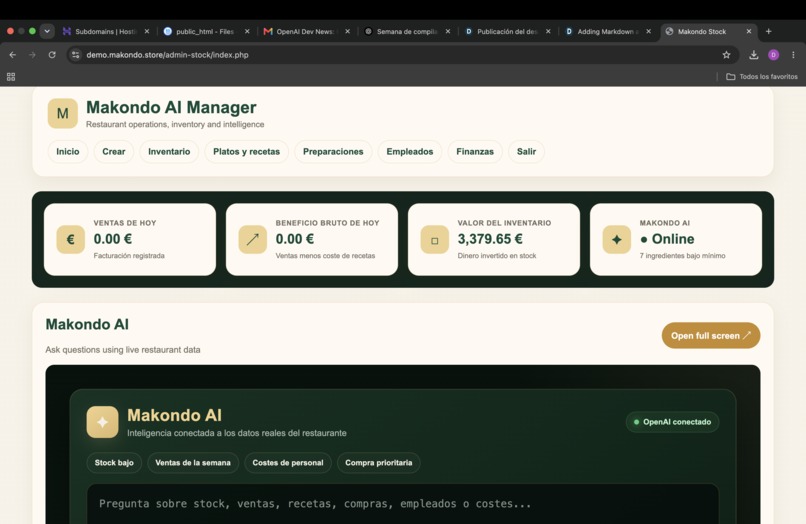Close the Adding Markdown tab

649,31
